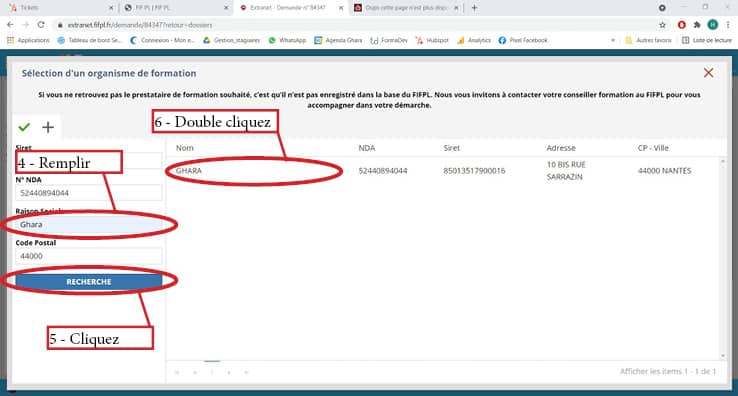Click the results table scrollbar down arrow
Viewport: 738px width, 396px height.
(x=723, y=356)
